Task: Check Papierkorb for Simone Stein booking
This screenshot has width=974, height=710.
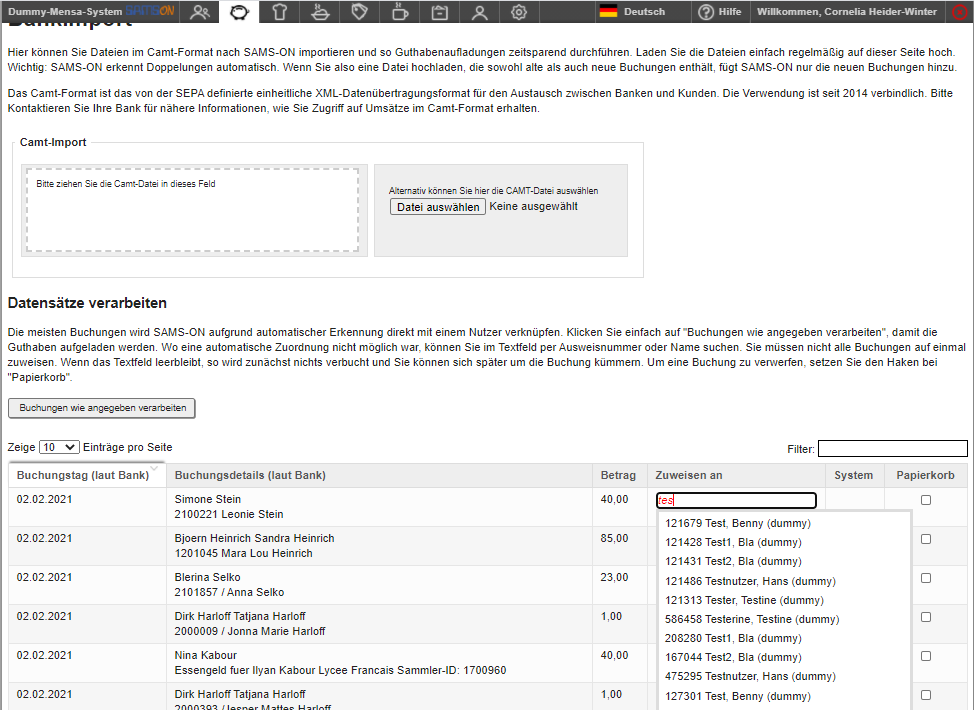Action: (926, 500)
